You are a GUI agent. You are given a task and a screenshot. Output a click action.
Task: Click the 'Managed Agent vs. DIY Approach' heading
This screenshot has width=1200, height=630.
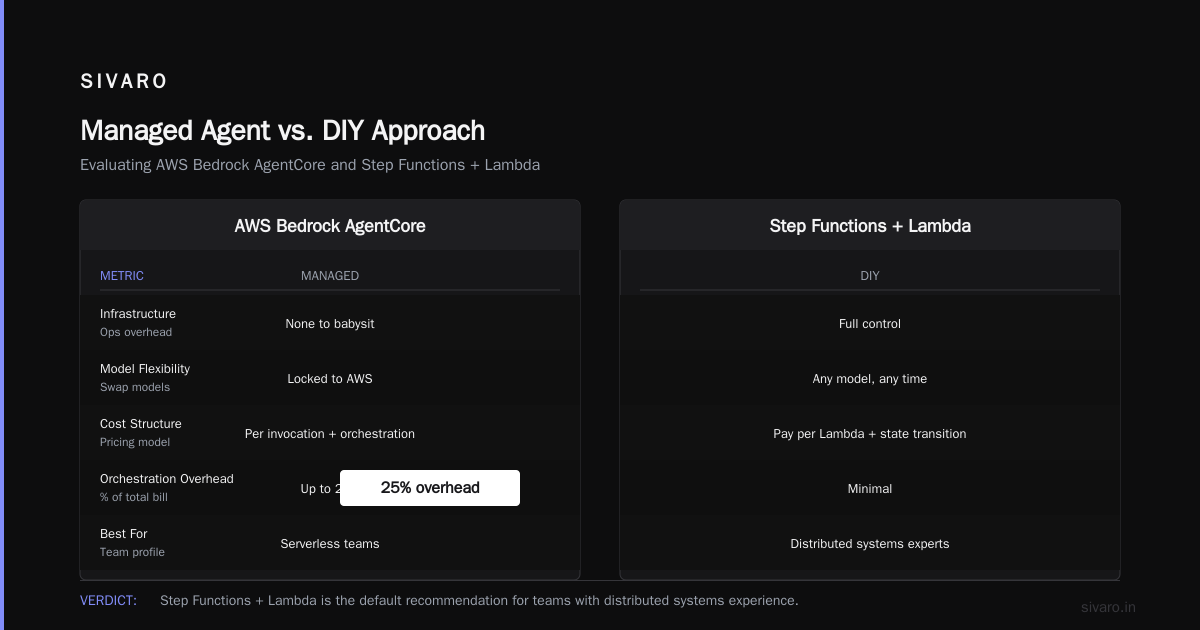tap(283, 131)
